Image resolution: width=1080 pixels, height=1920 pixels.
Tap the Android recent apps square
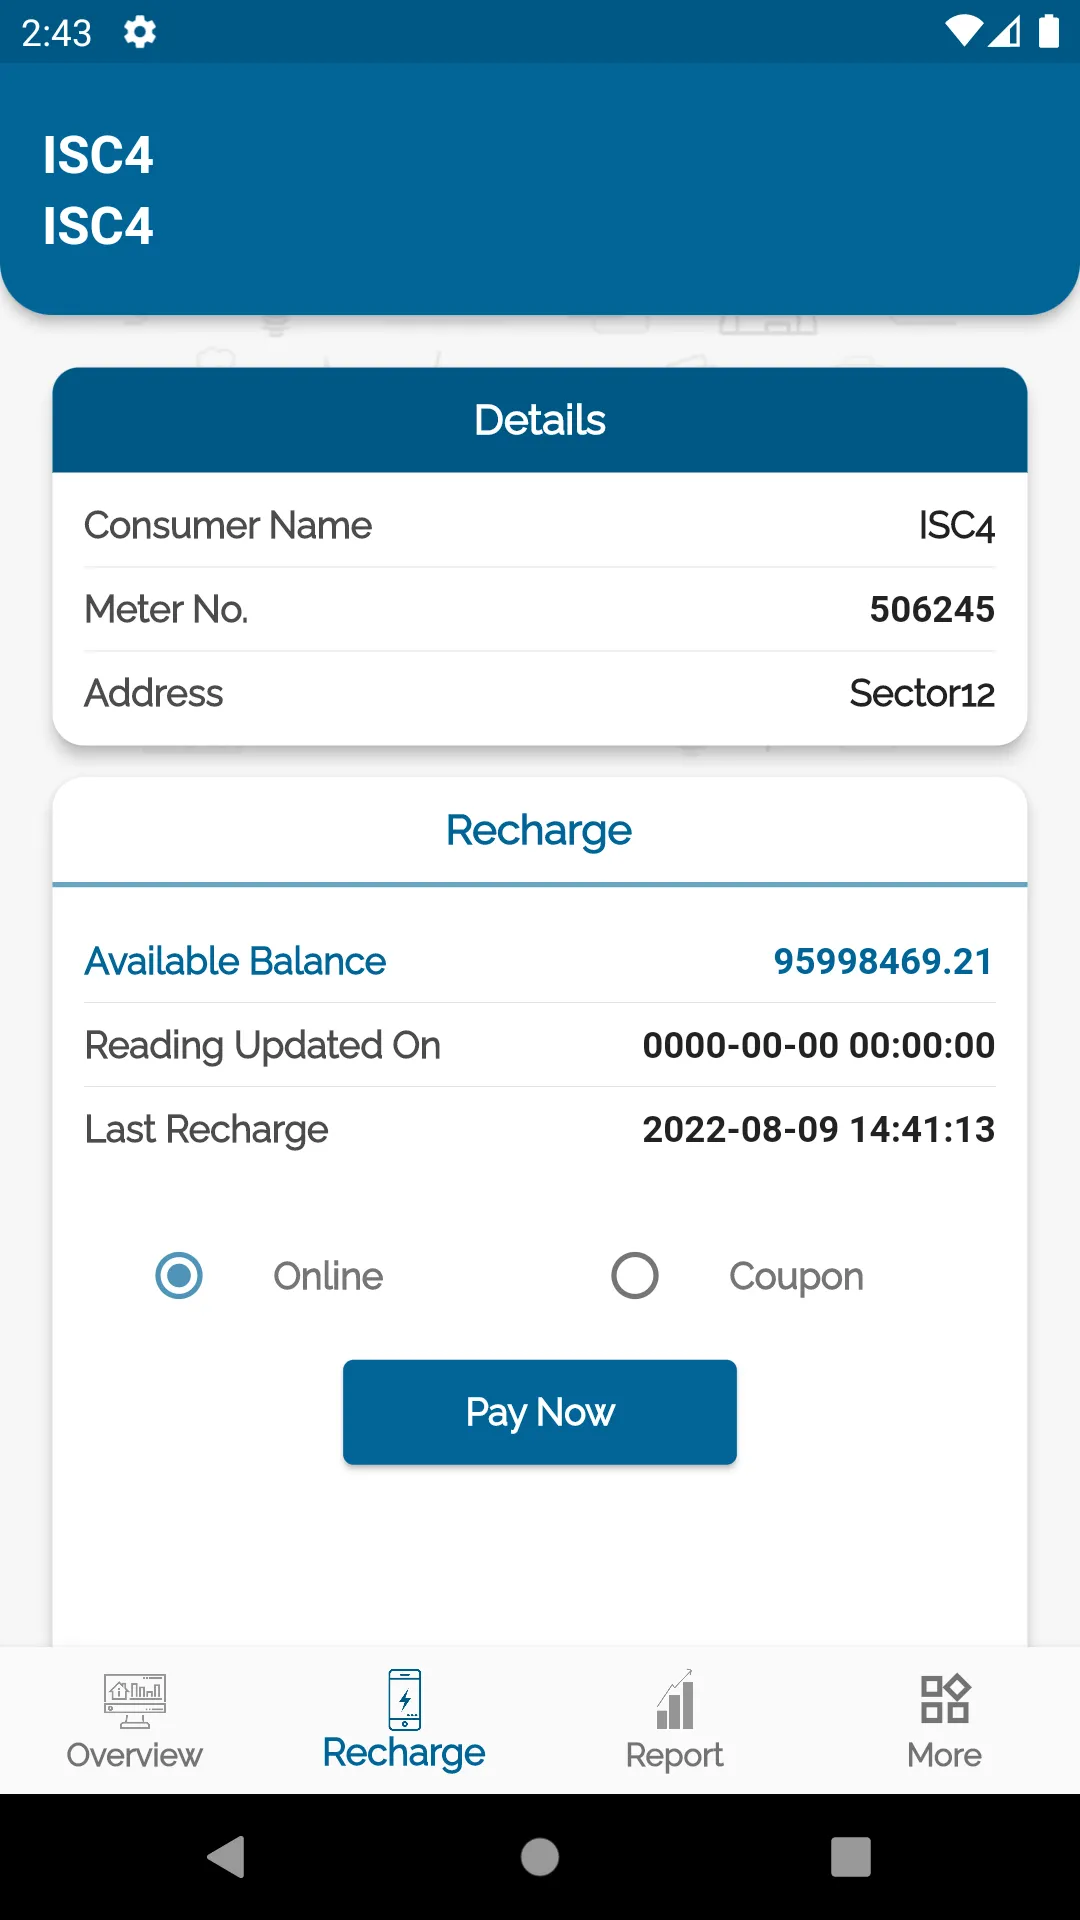(x=851, y=1857)
